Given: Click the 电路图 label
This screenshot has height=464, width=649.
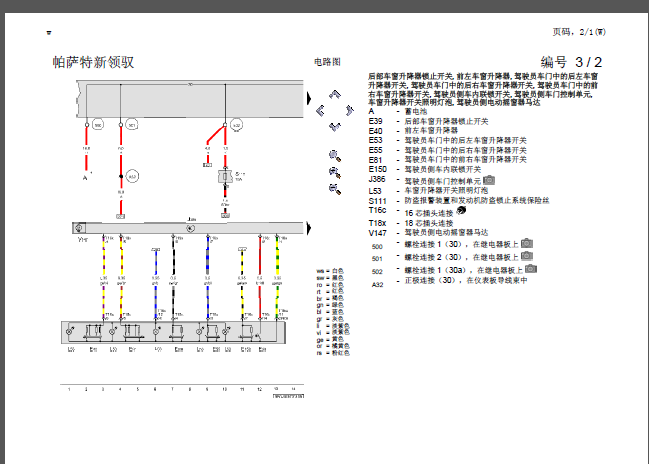Looking at the screenshot, I should point(327,62).
